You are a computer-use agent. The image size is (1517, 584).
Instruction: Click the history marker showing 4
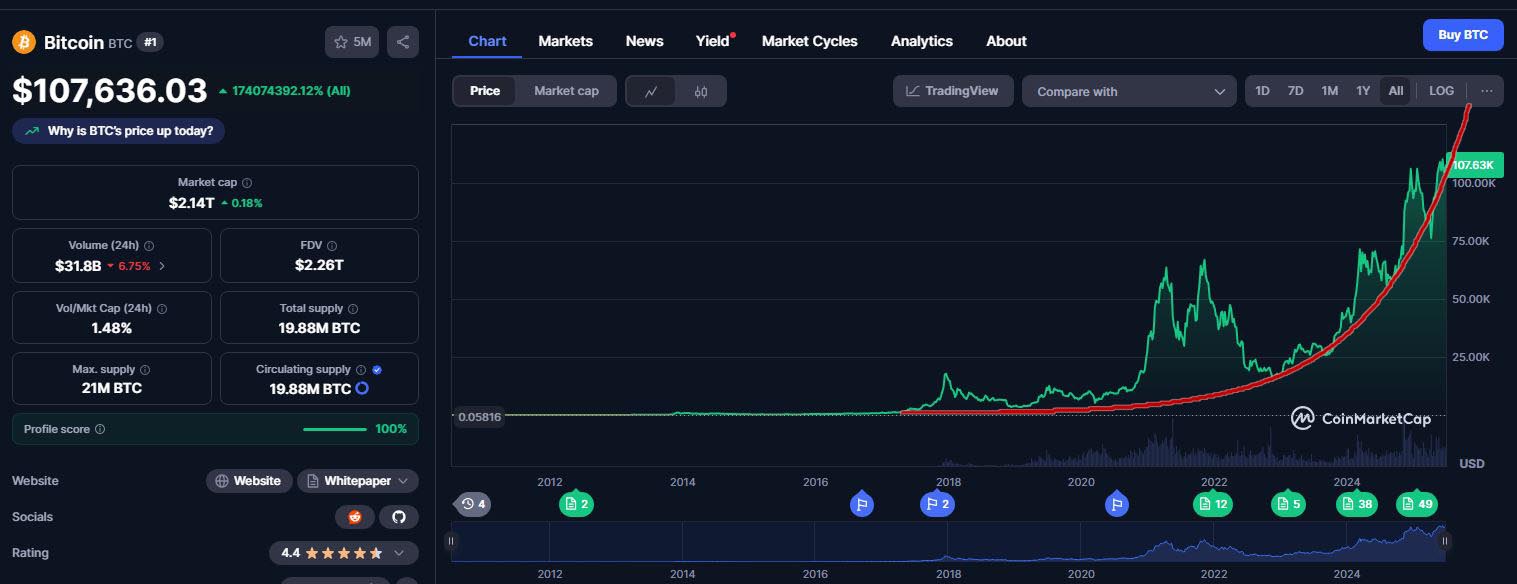pyautogui.click(x=473, y=504)
